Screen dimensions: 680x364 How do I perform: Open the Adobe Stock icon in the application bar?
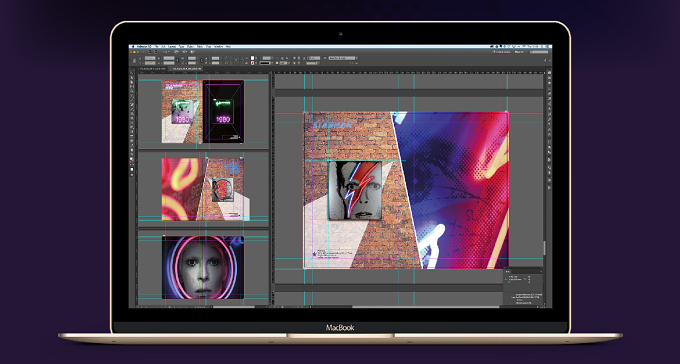(155, 52)
